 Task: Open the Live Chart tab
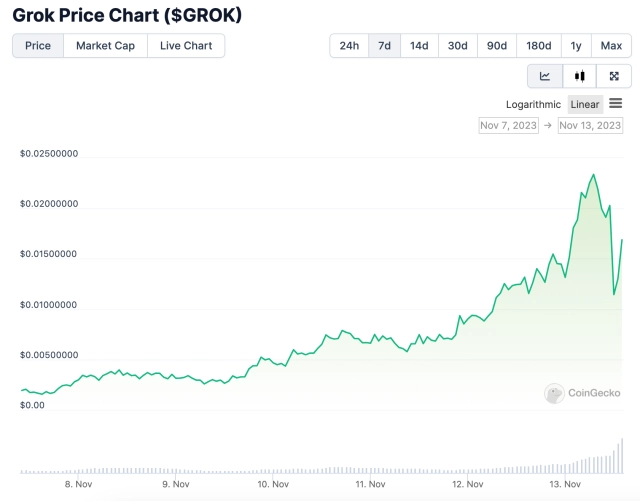coord(186,46)
